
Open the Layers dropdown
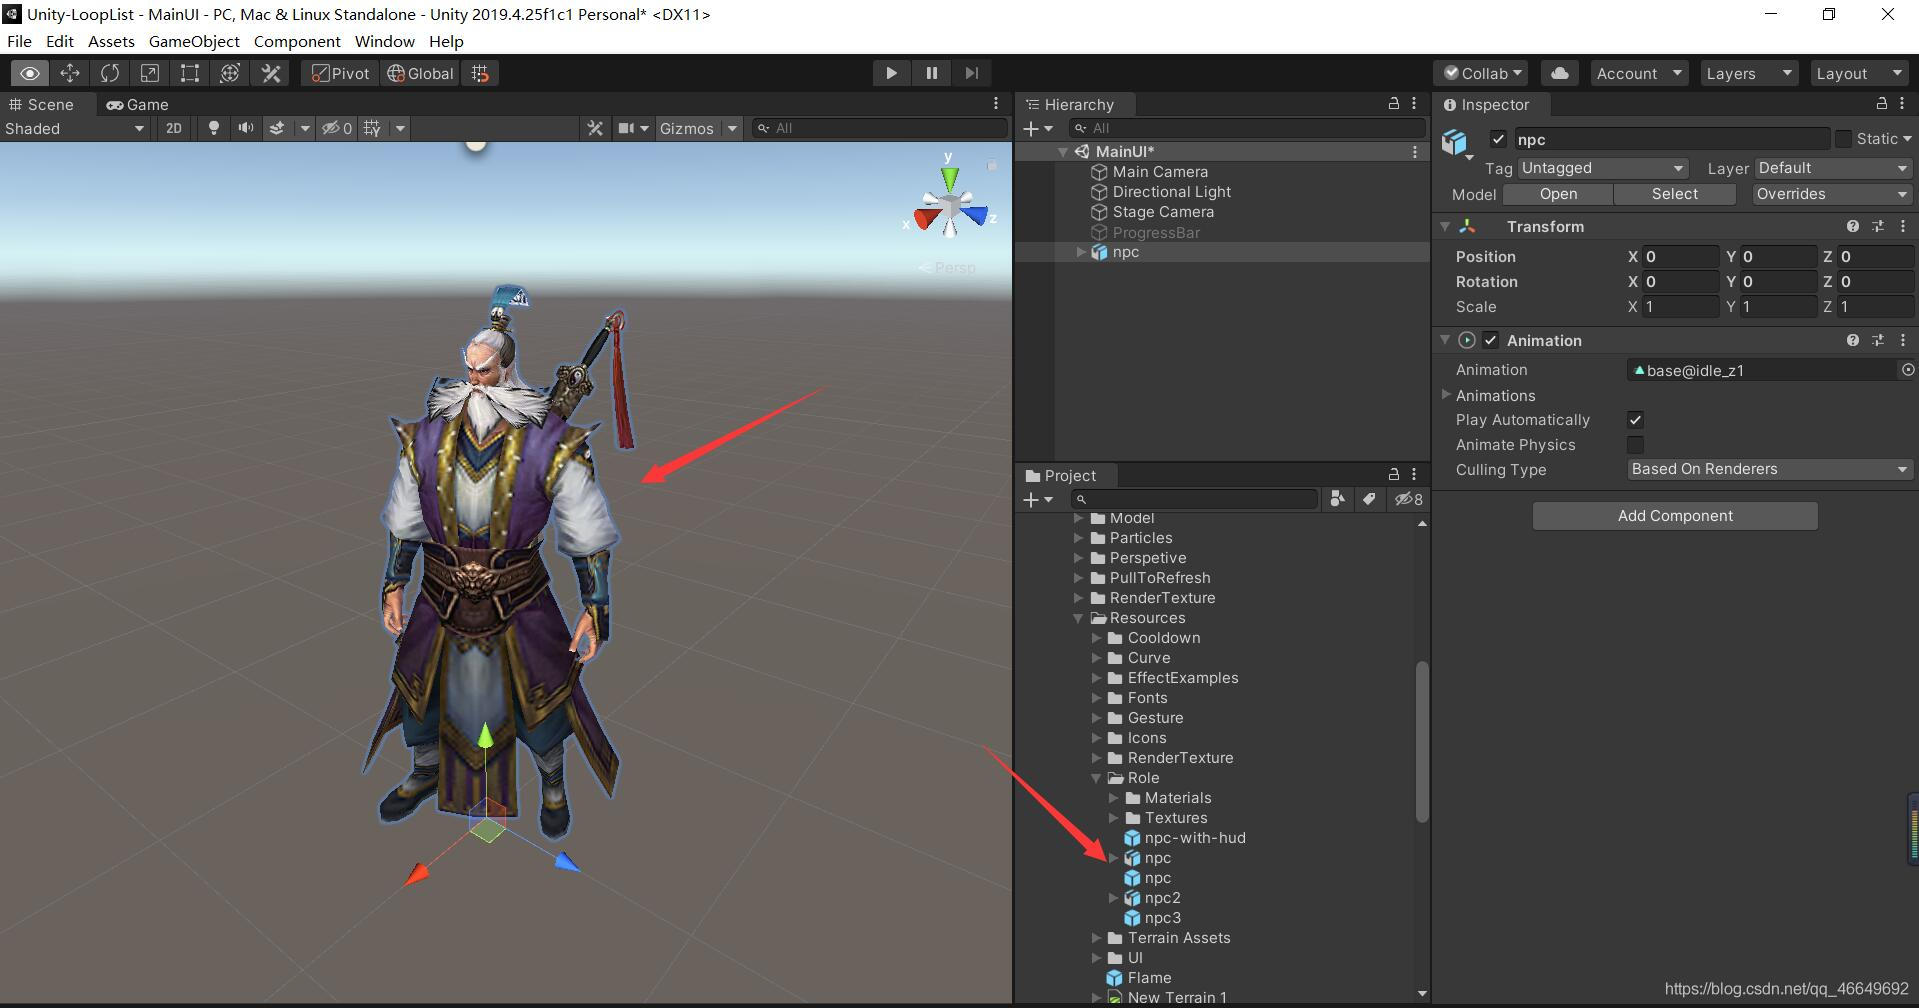click(1748, 73)
